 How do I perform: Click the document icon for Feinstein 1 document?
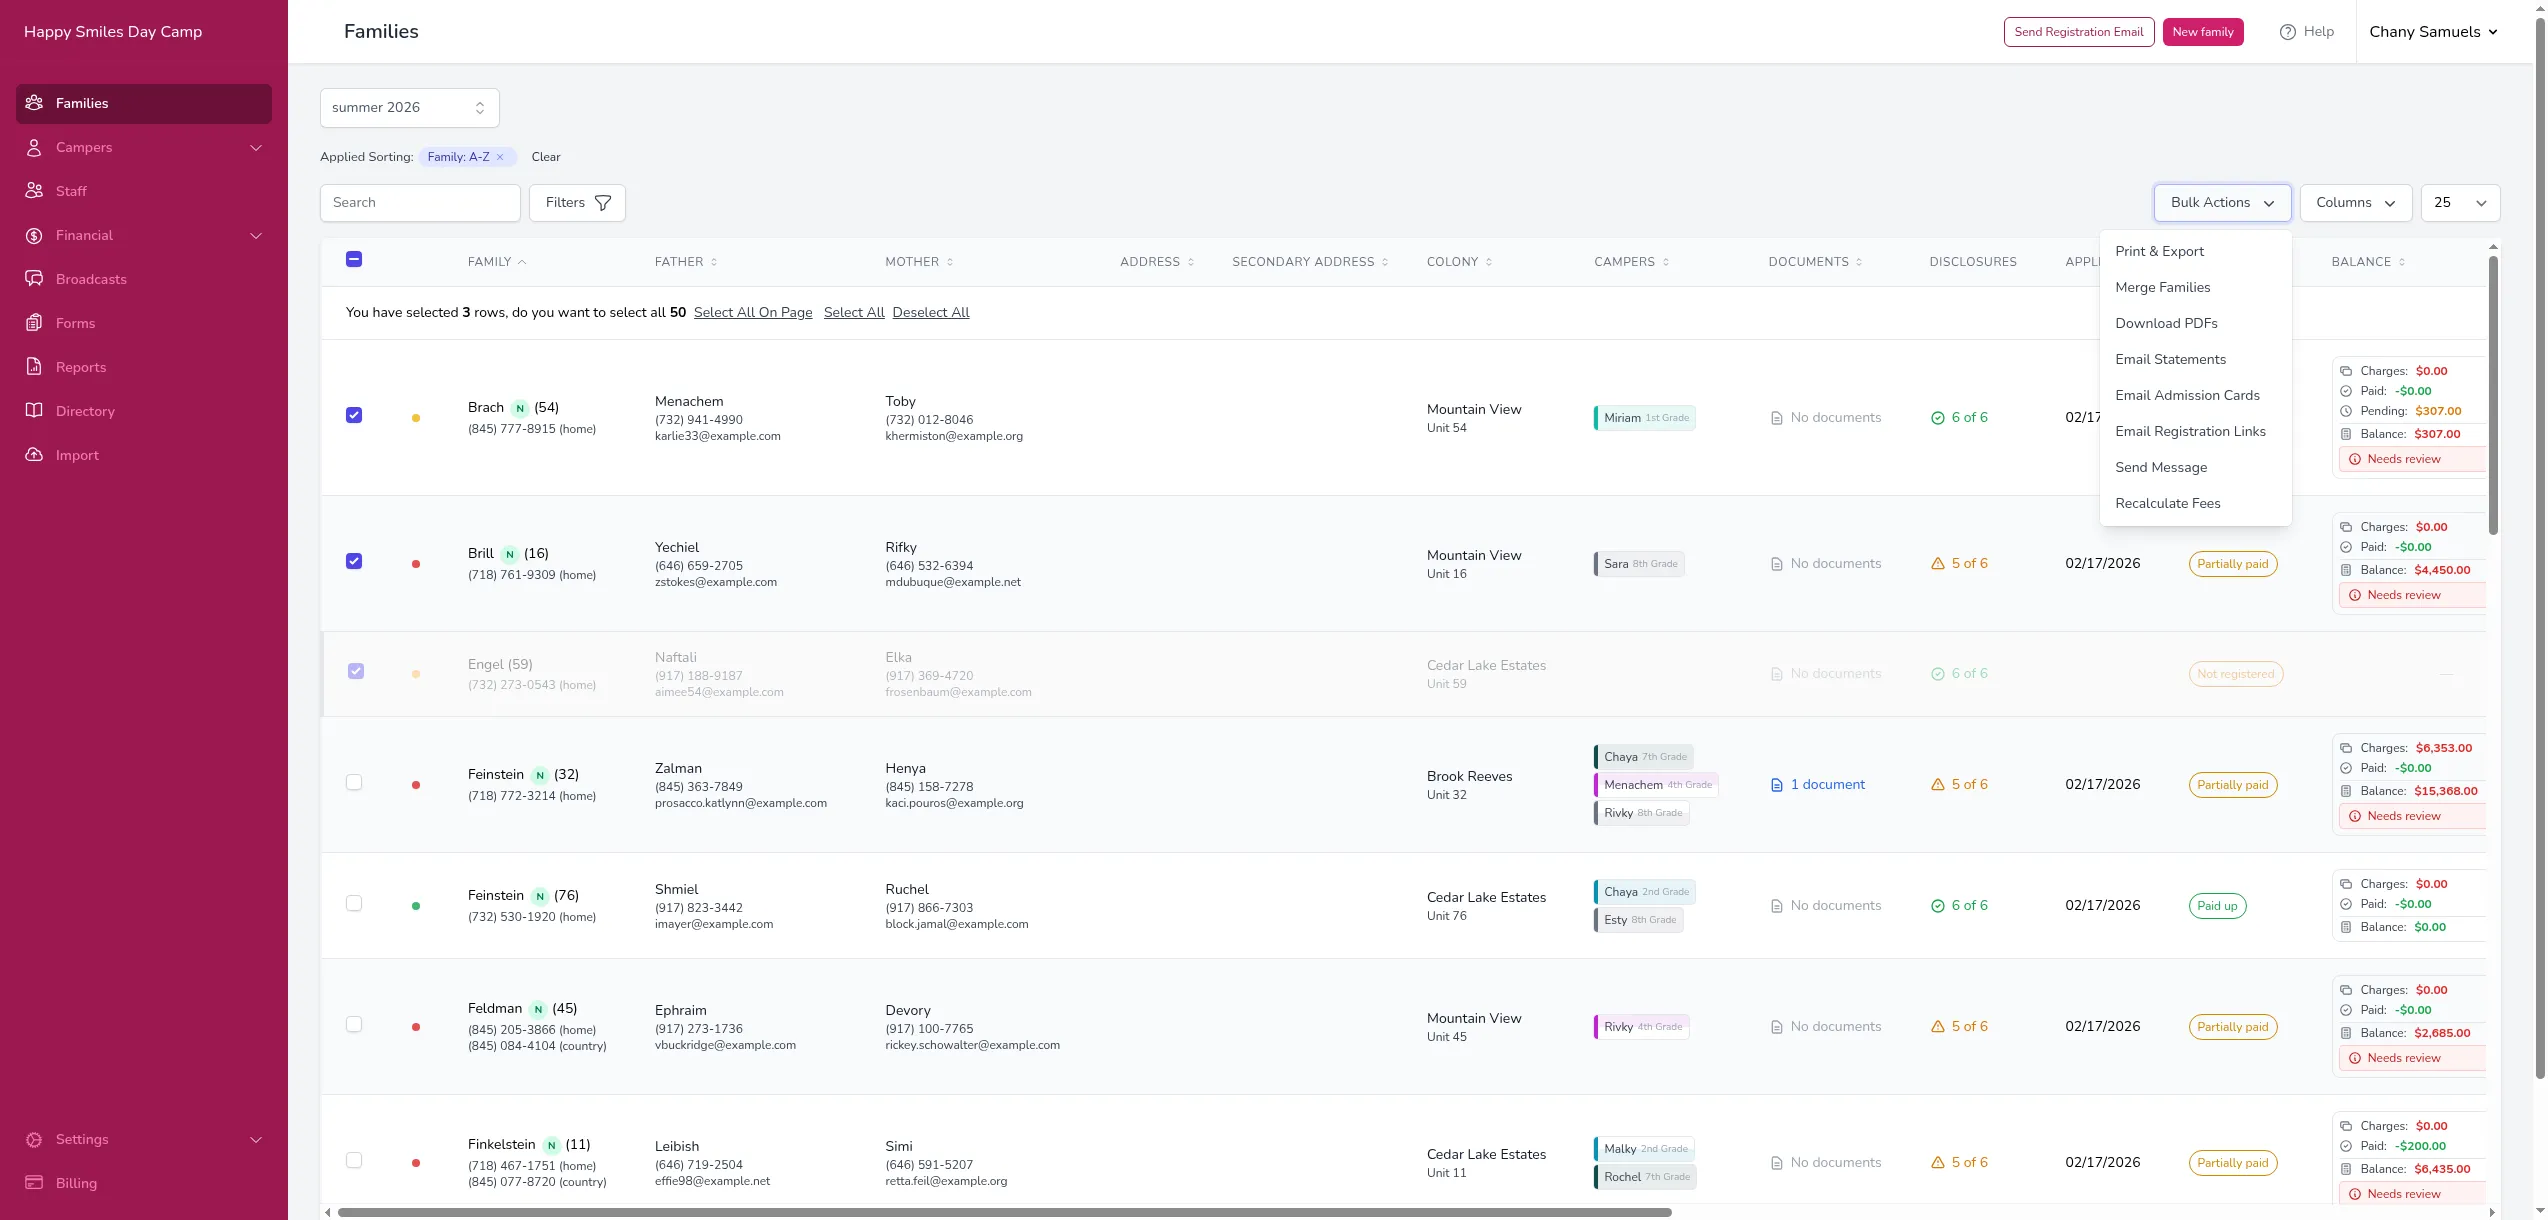pyautogui.click(x=1777, y=785)
